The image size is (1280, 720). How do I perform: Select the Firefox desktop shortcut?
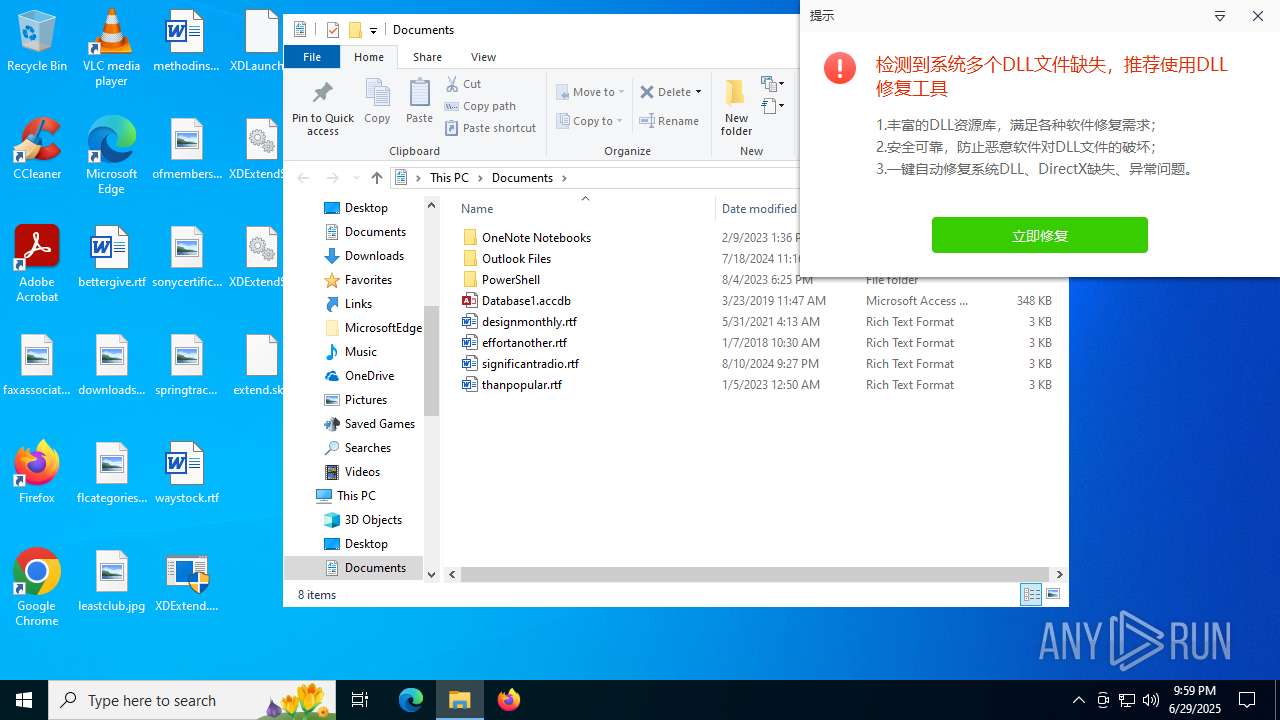pos(37,472)
